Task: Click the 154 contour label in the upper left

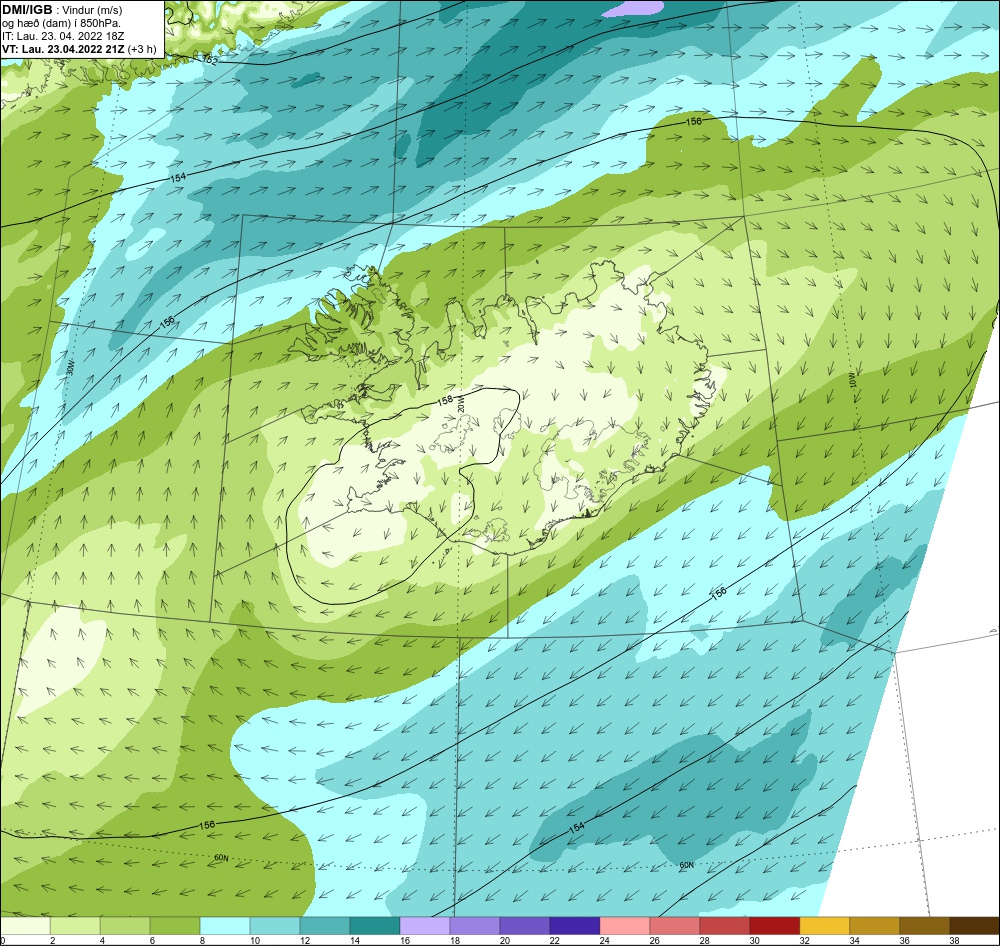Action: (x=178, y=177)
